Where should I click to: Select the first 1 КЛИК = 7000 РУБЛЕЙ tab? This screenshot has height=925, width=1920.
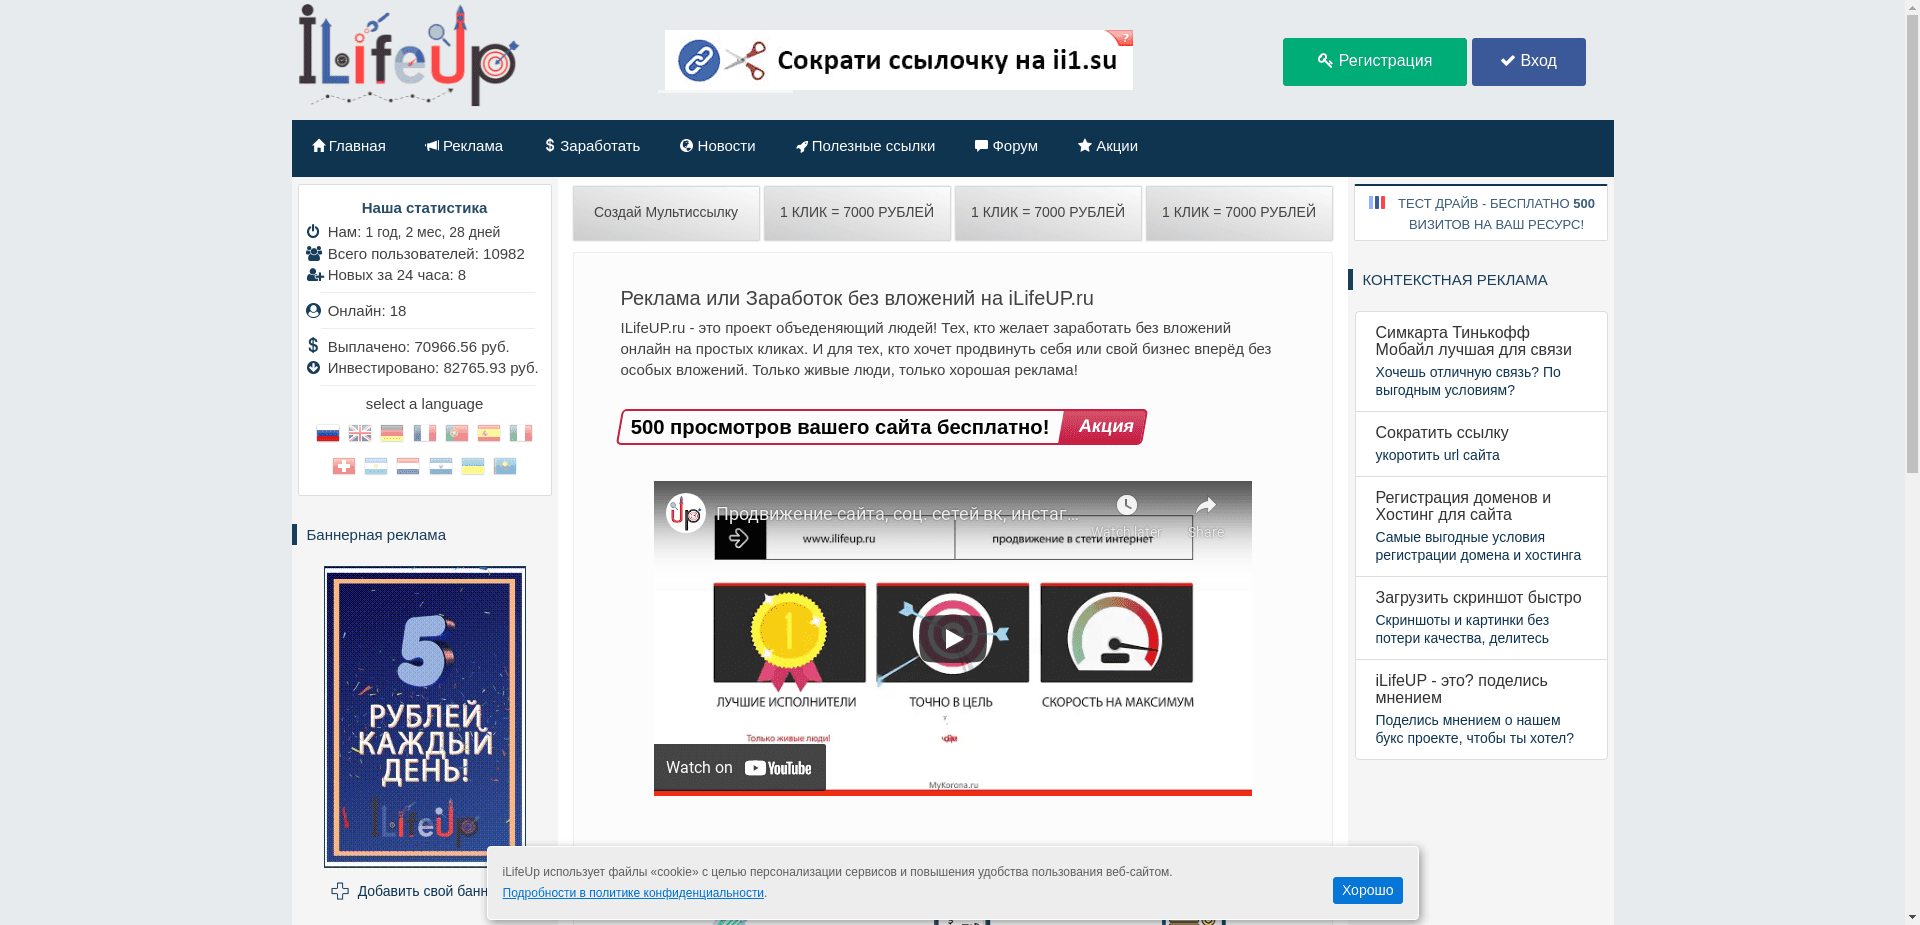(856, 212)
